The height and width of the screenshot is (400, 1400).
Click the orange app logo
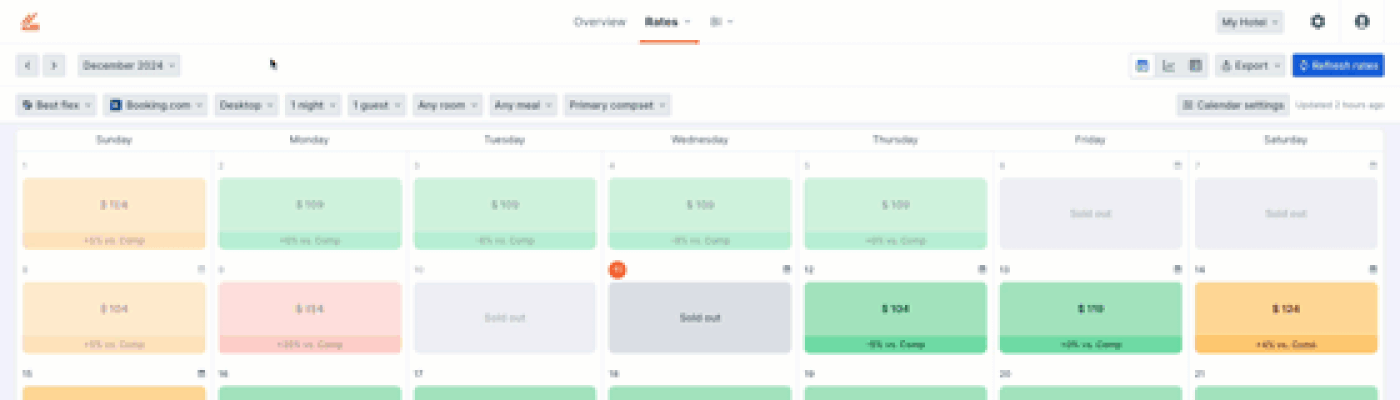point(30,21)
